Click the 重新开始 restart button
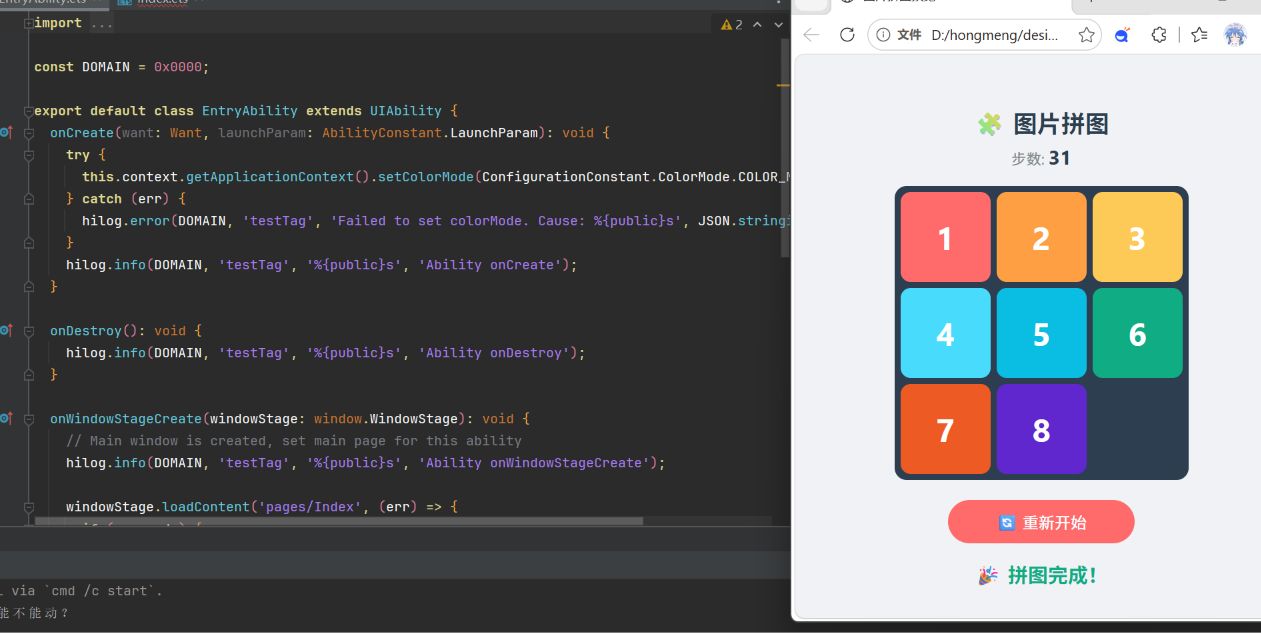 (1041, 522)
